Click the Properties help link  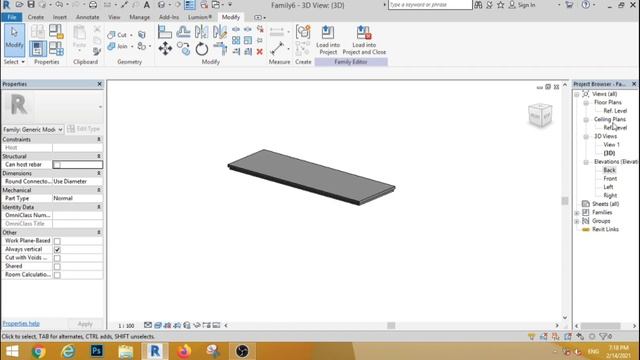(21, 324)
